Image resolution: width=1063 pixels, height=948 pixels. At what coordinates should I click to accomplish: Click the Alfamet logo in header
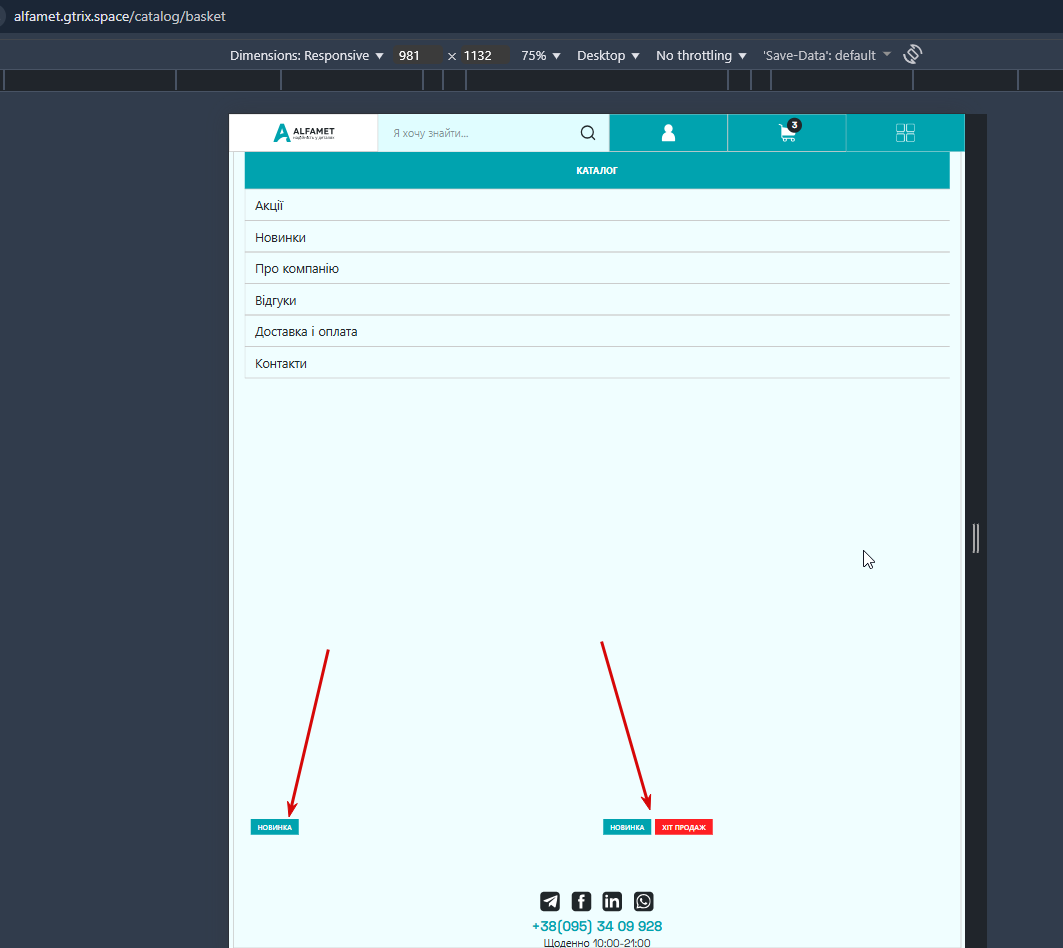pos(304,133)
